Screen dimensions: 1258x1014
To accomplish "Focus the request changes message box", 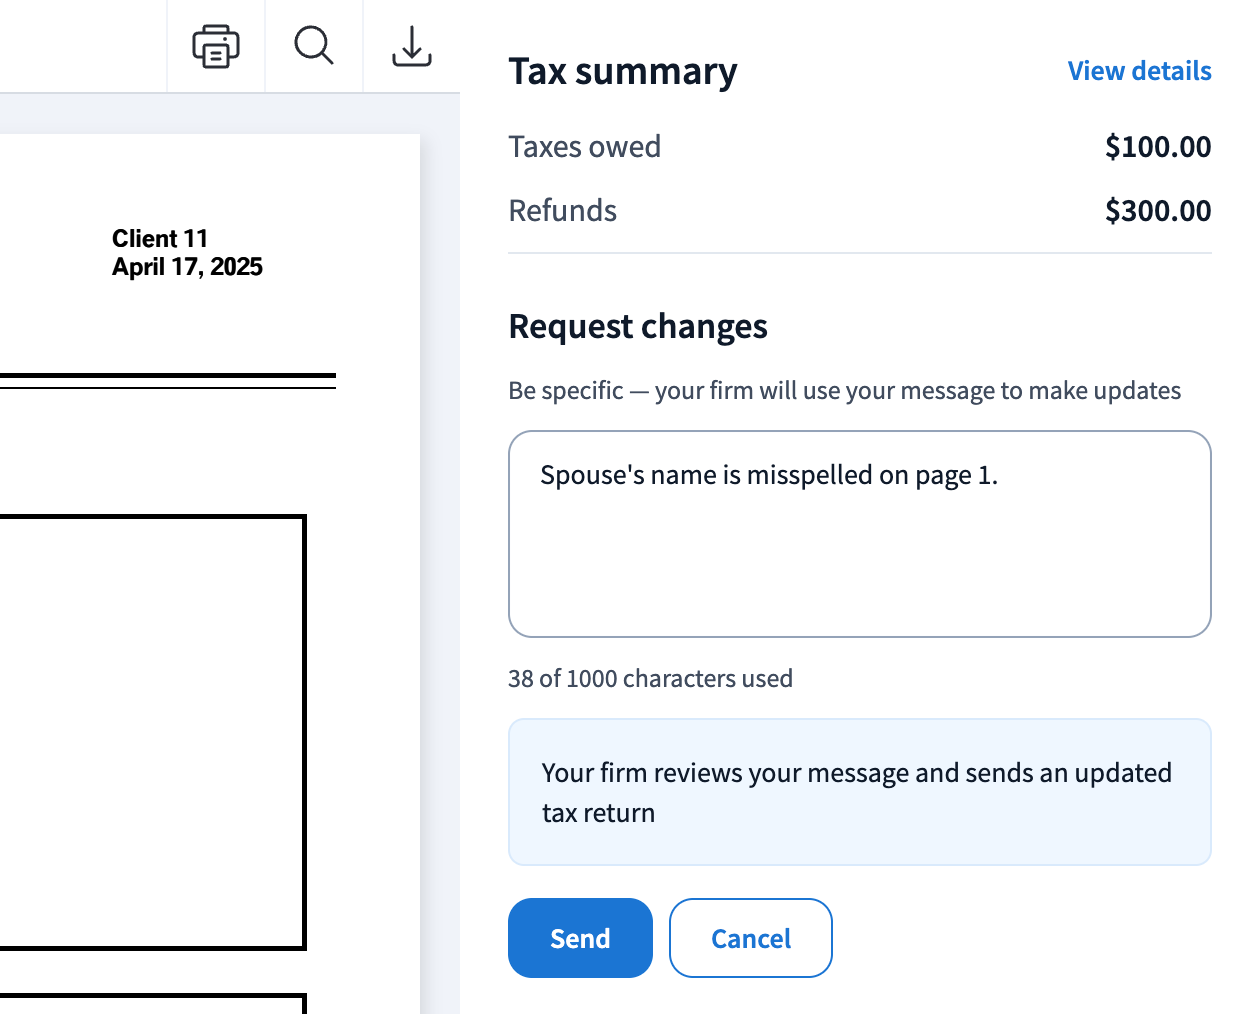I will (x=860, y=534).
